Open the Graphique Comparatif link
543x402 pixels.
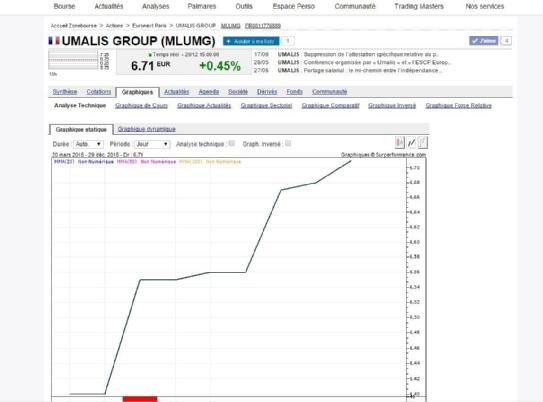coord(330,106)
